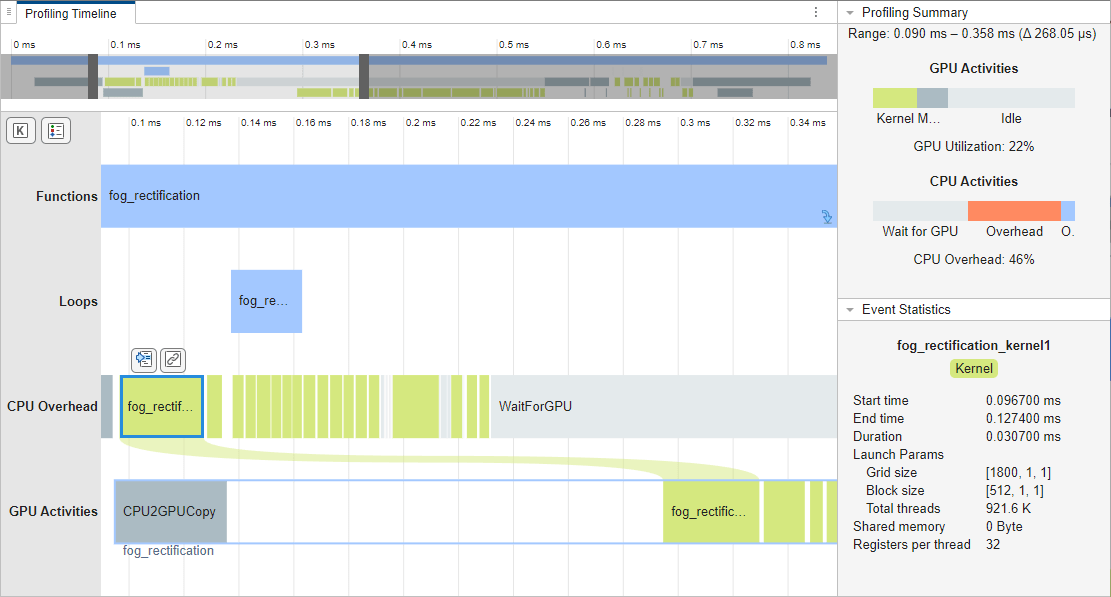
Task: Click the keyboard shortcuts K icon
Action: (x=20, y=130)
